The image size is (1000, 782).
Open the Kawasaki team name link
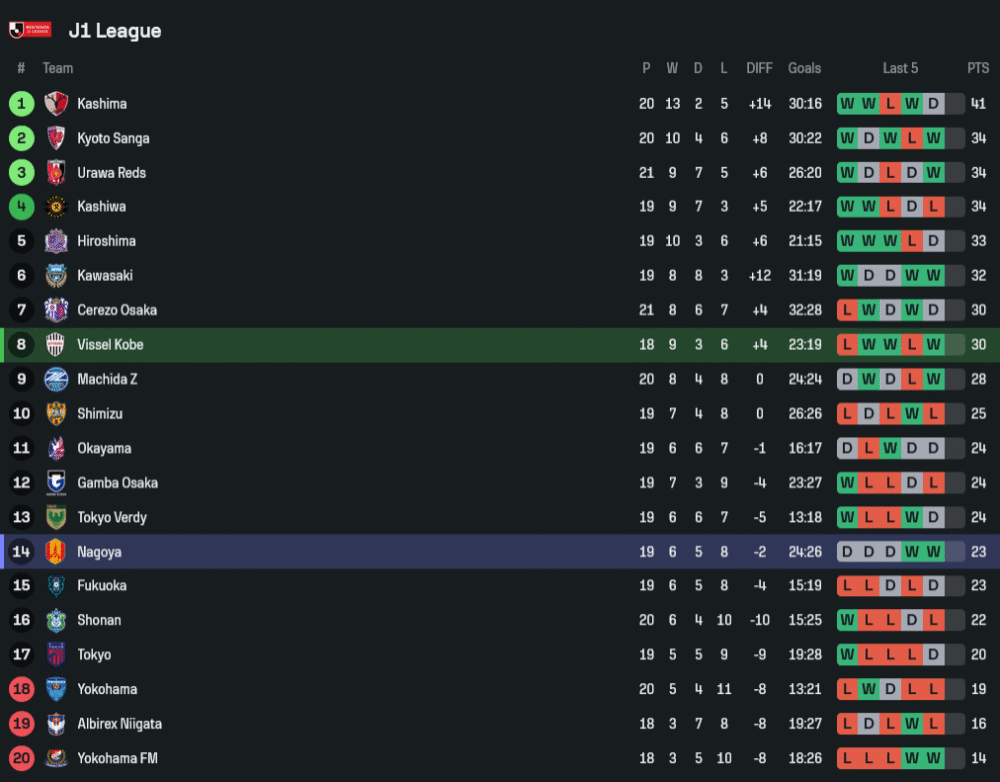[105, 276]
